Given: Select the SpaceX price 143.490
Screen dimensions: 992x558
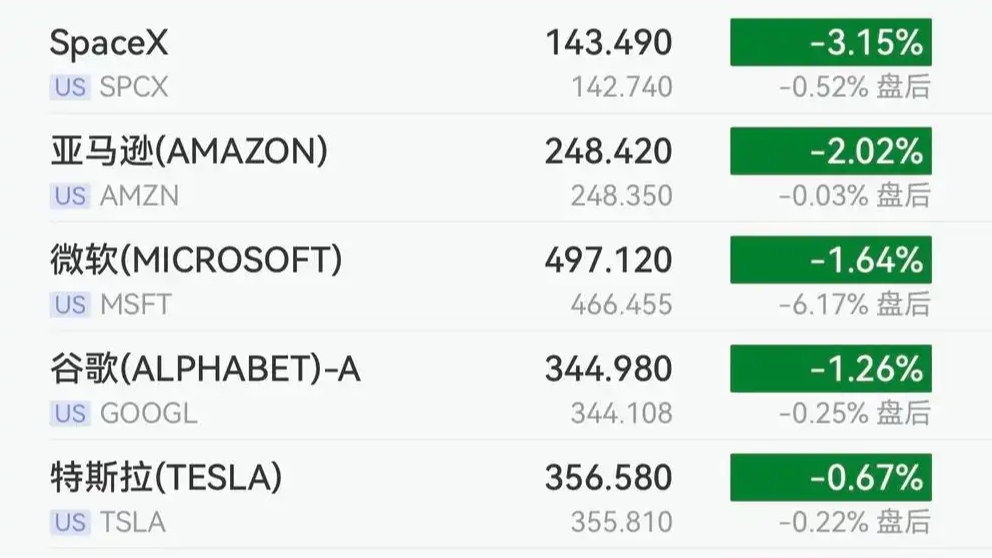Looking at the screenshot, I should click(609, 43).
